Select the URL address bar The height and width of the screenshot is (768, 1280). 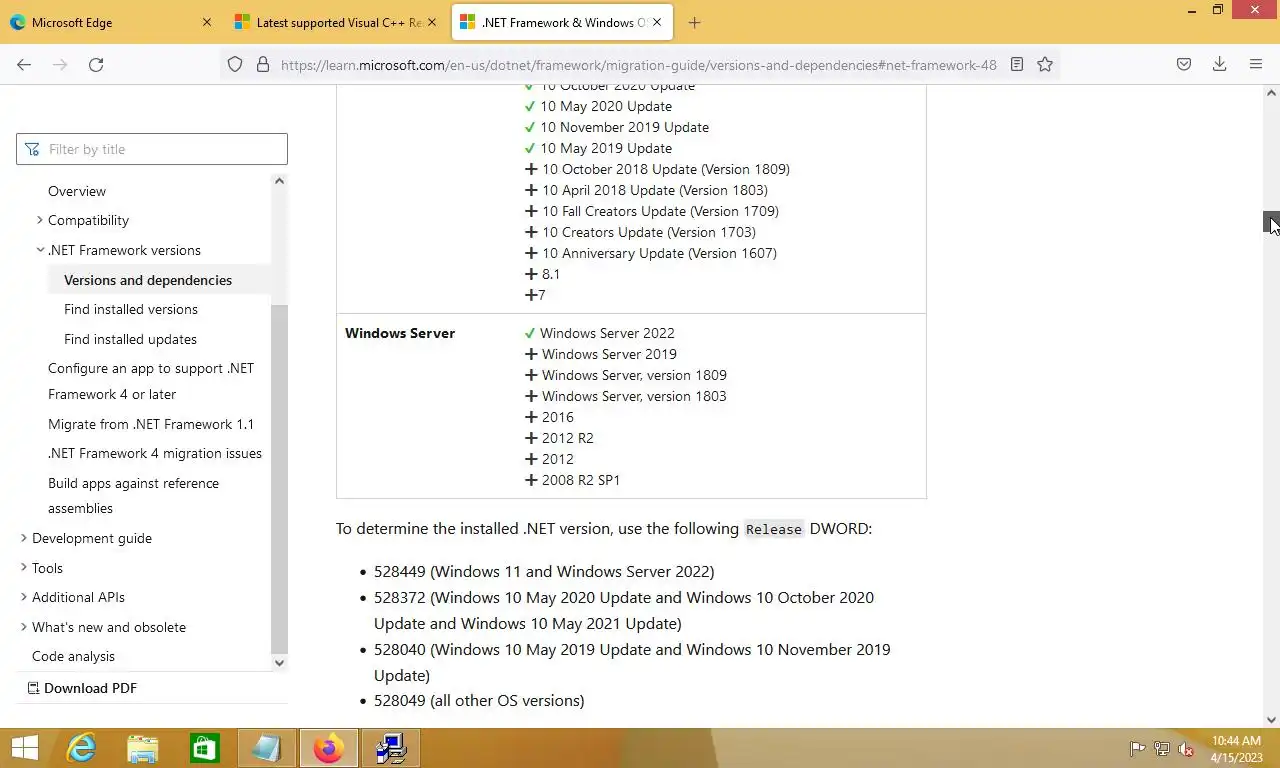click(638, 64)
